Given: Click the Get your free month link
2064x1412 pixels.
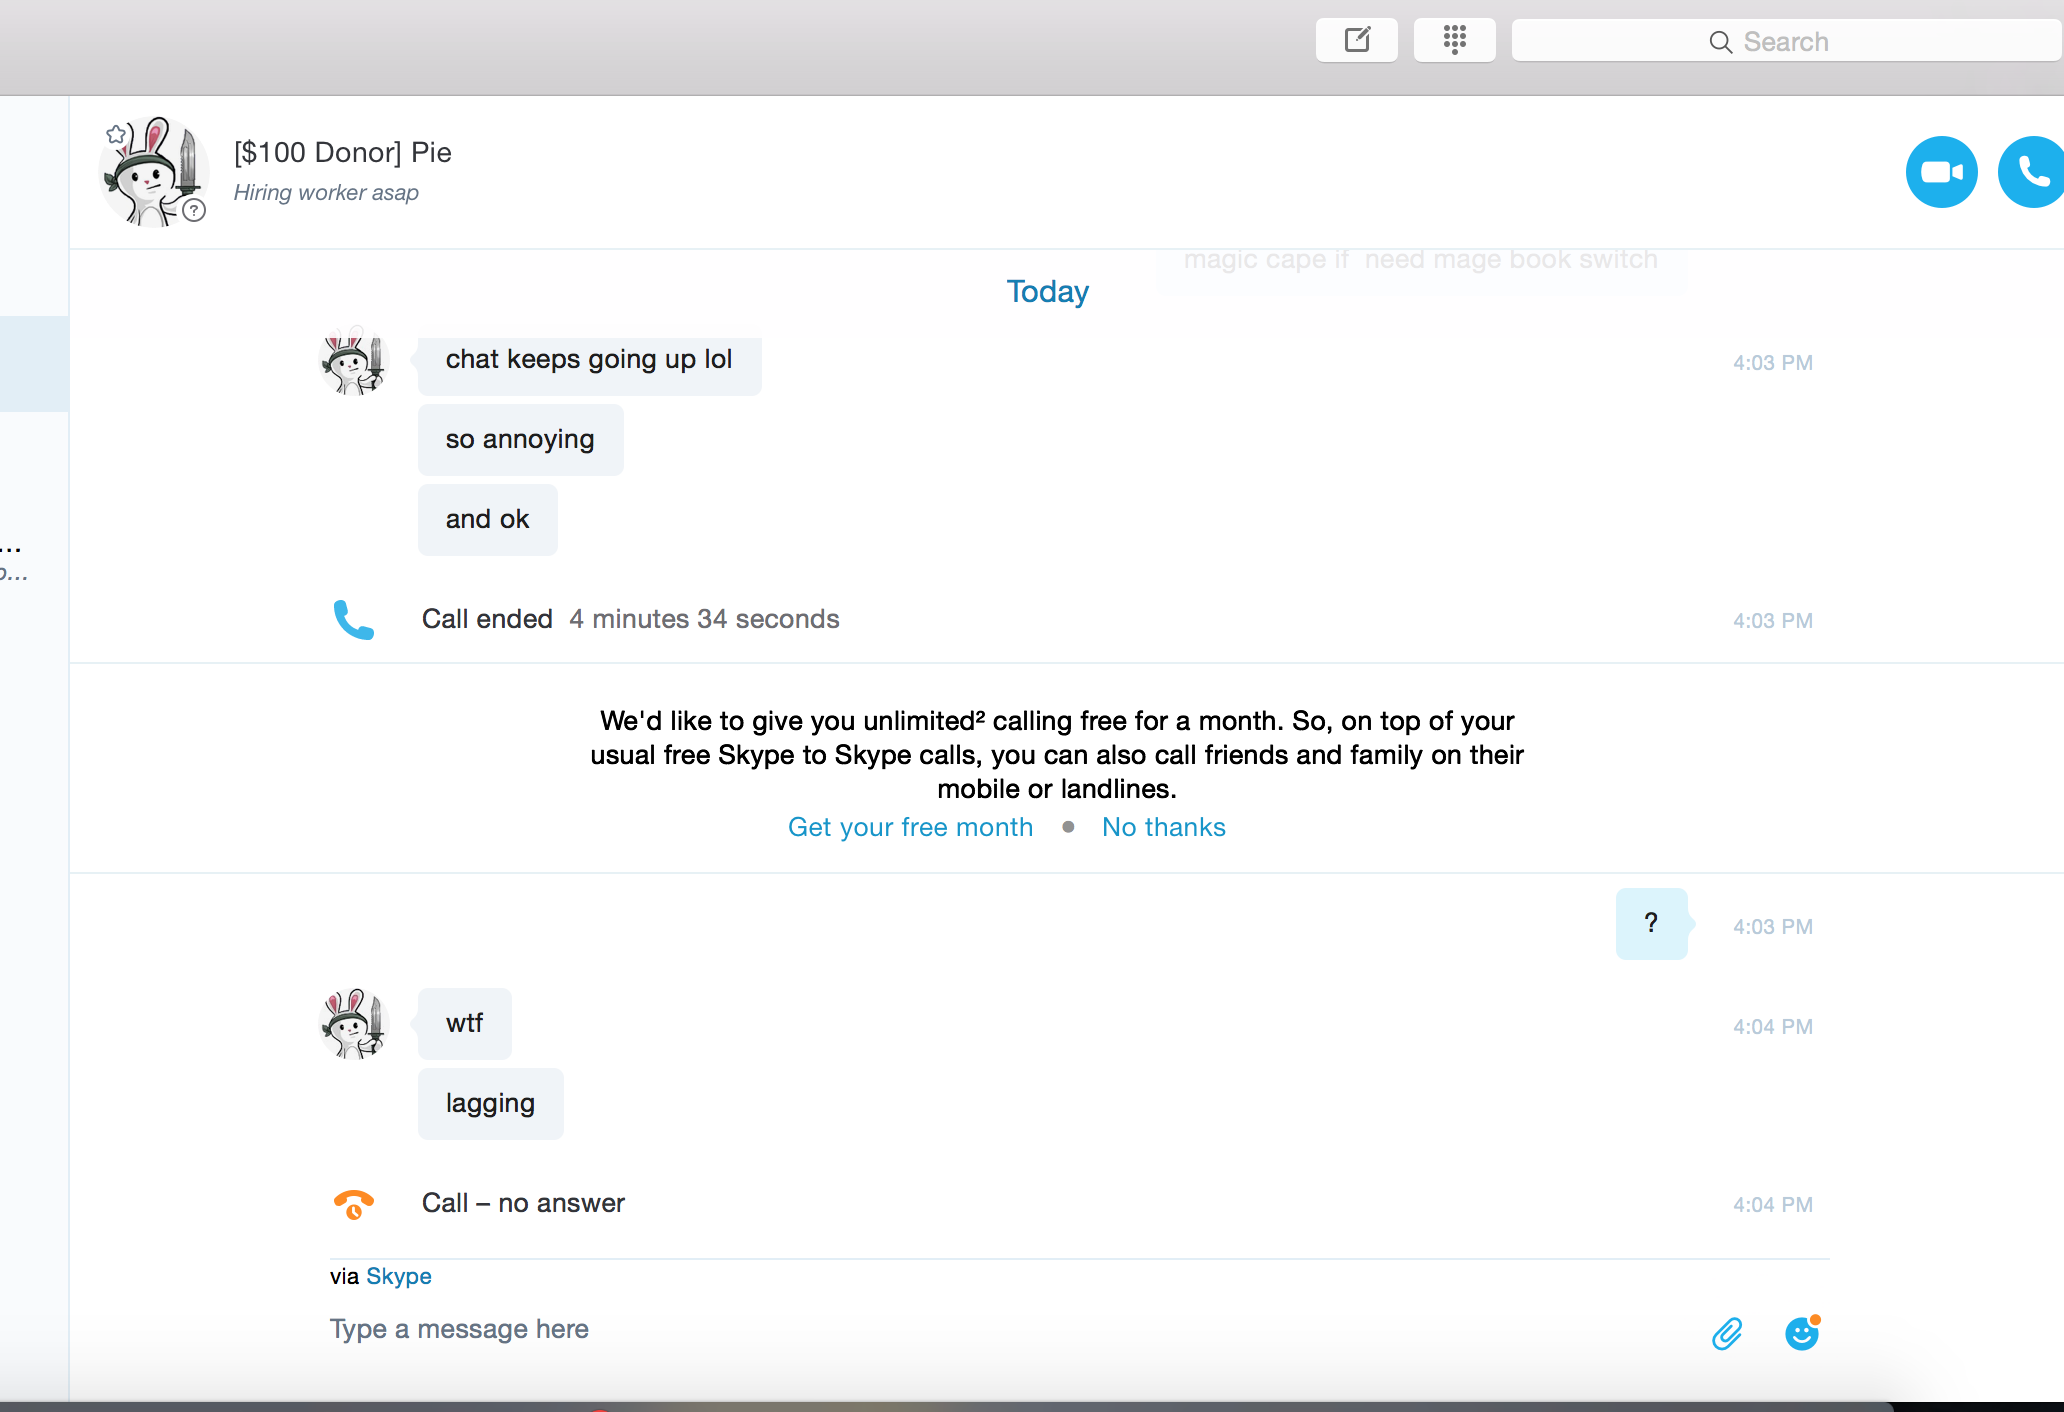Looking at the screenshot, I should (910, 827).
